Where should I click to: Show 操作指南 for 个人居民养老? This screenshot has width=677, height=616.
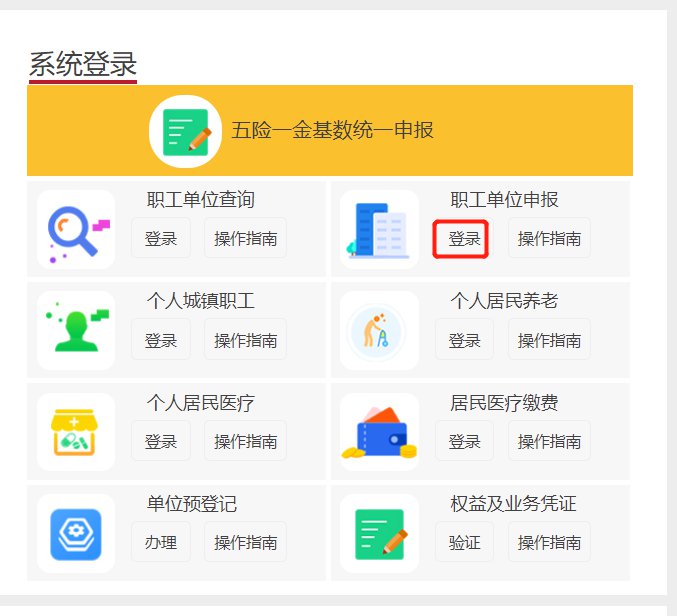[x=549, y=340]
